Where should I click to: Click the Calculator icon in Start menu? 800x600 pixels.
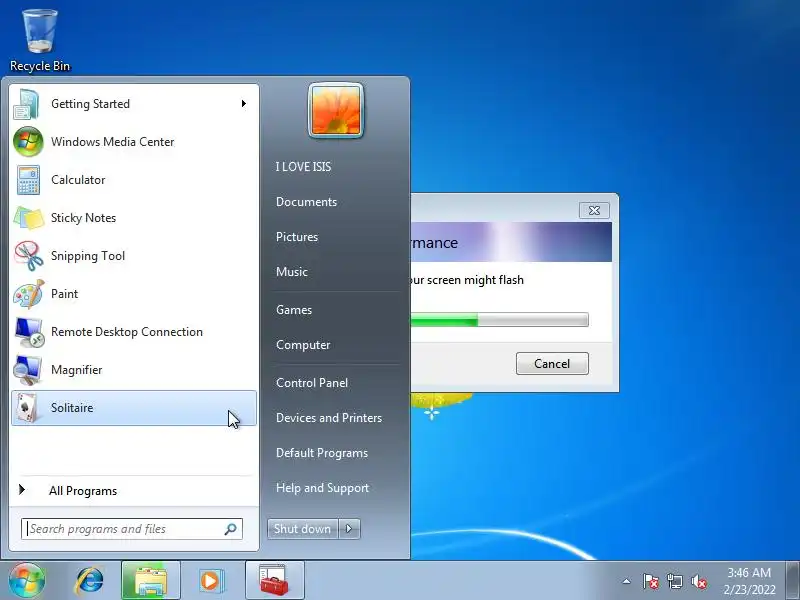click(x=28, y=180)
